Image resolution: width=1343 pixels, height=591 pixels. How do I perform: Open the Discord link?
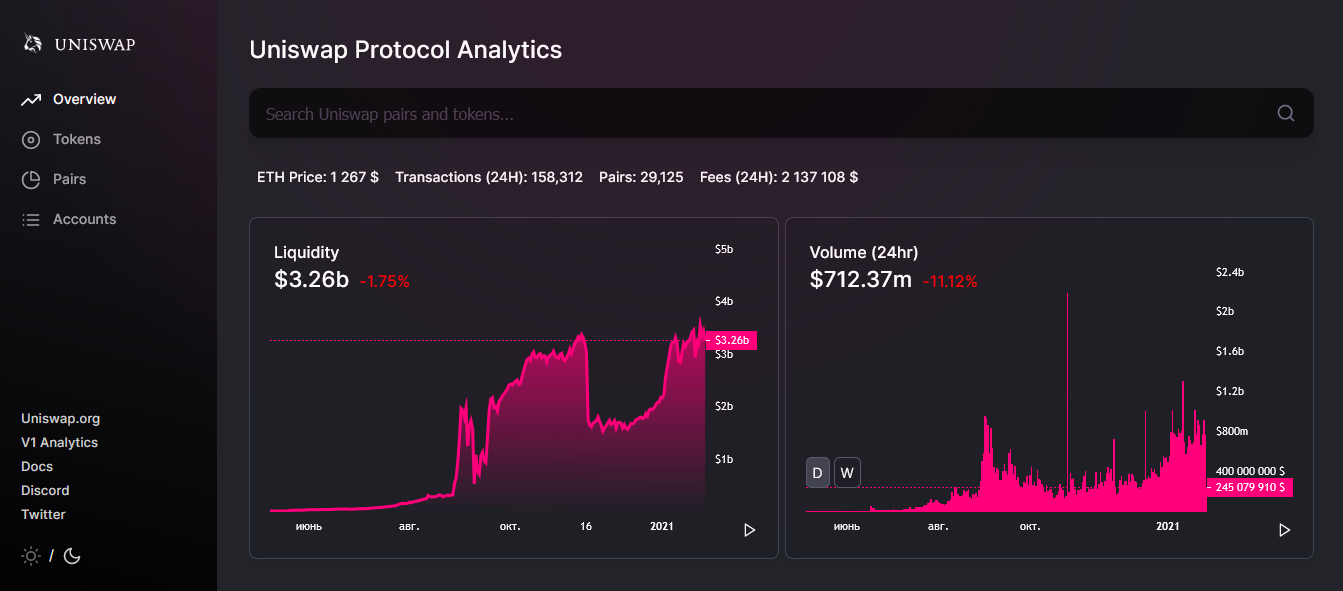tap(45, 491)
